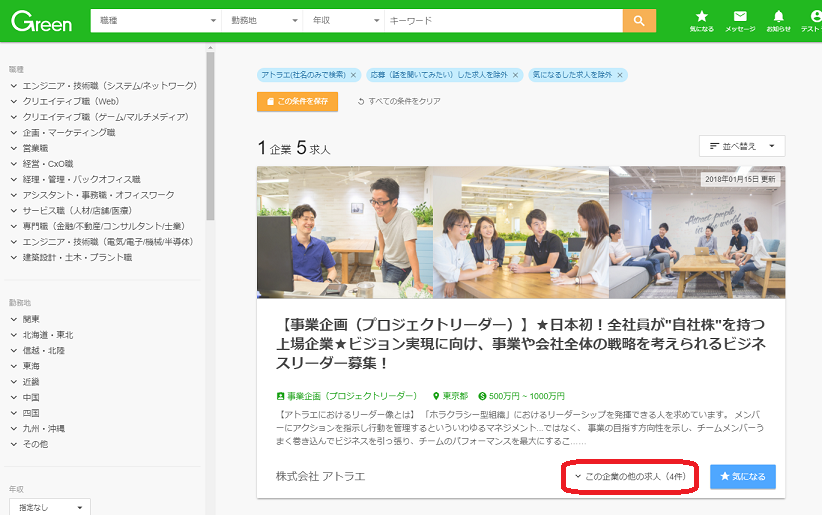The width and height of the screenshot is (822, 515).
Task: Open the 勤務地 dropdown in search bar
Action: pyautogui.click(x=262, y=20)
